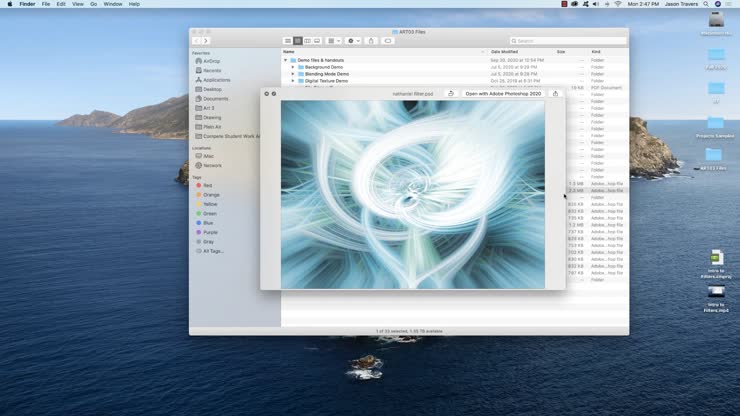Click the swirl image preview

tap(413, 195)
